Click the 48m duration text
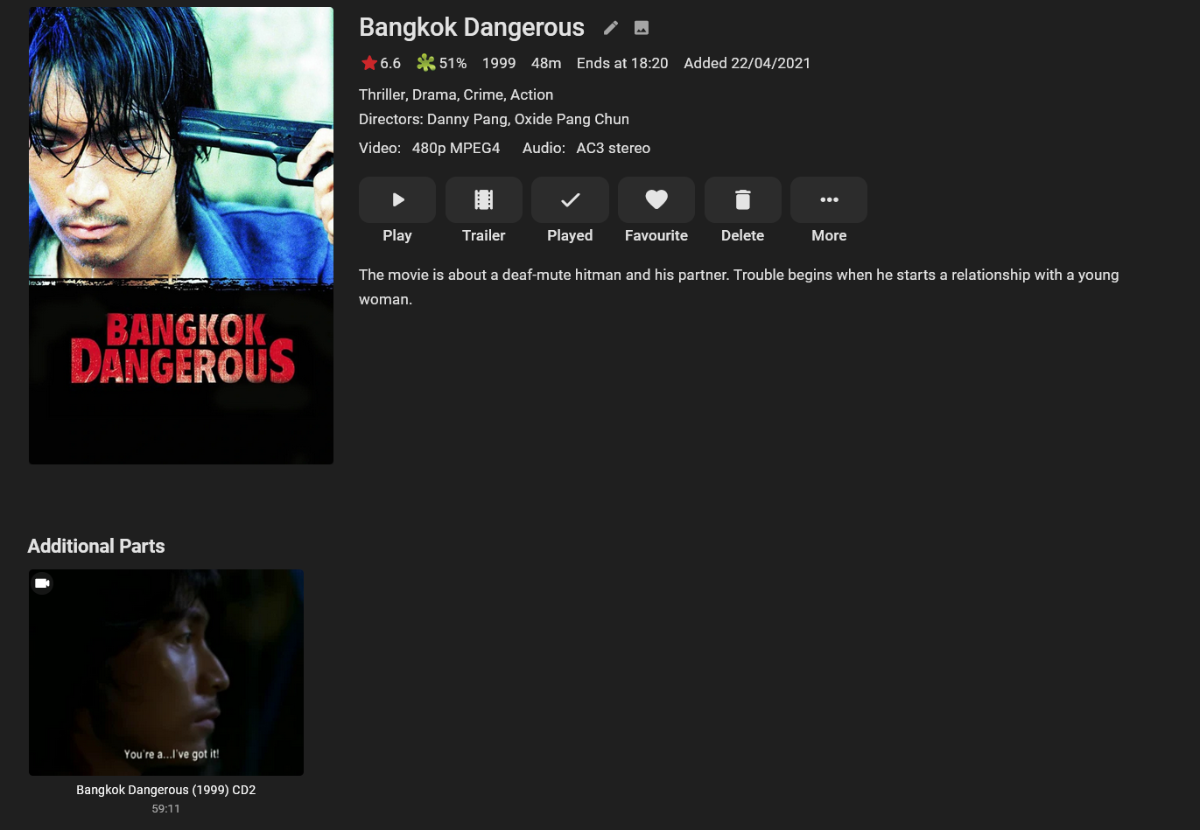The height and width of the screenshot is (830, 1200). (x=546, y=63)
